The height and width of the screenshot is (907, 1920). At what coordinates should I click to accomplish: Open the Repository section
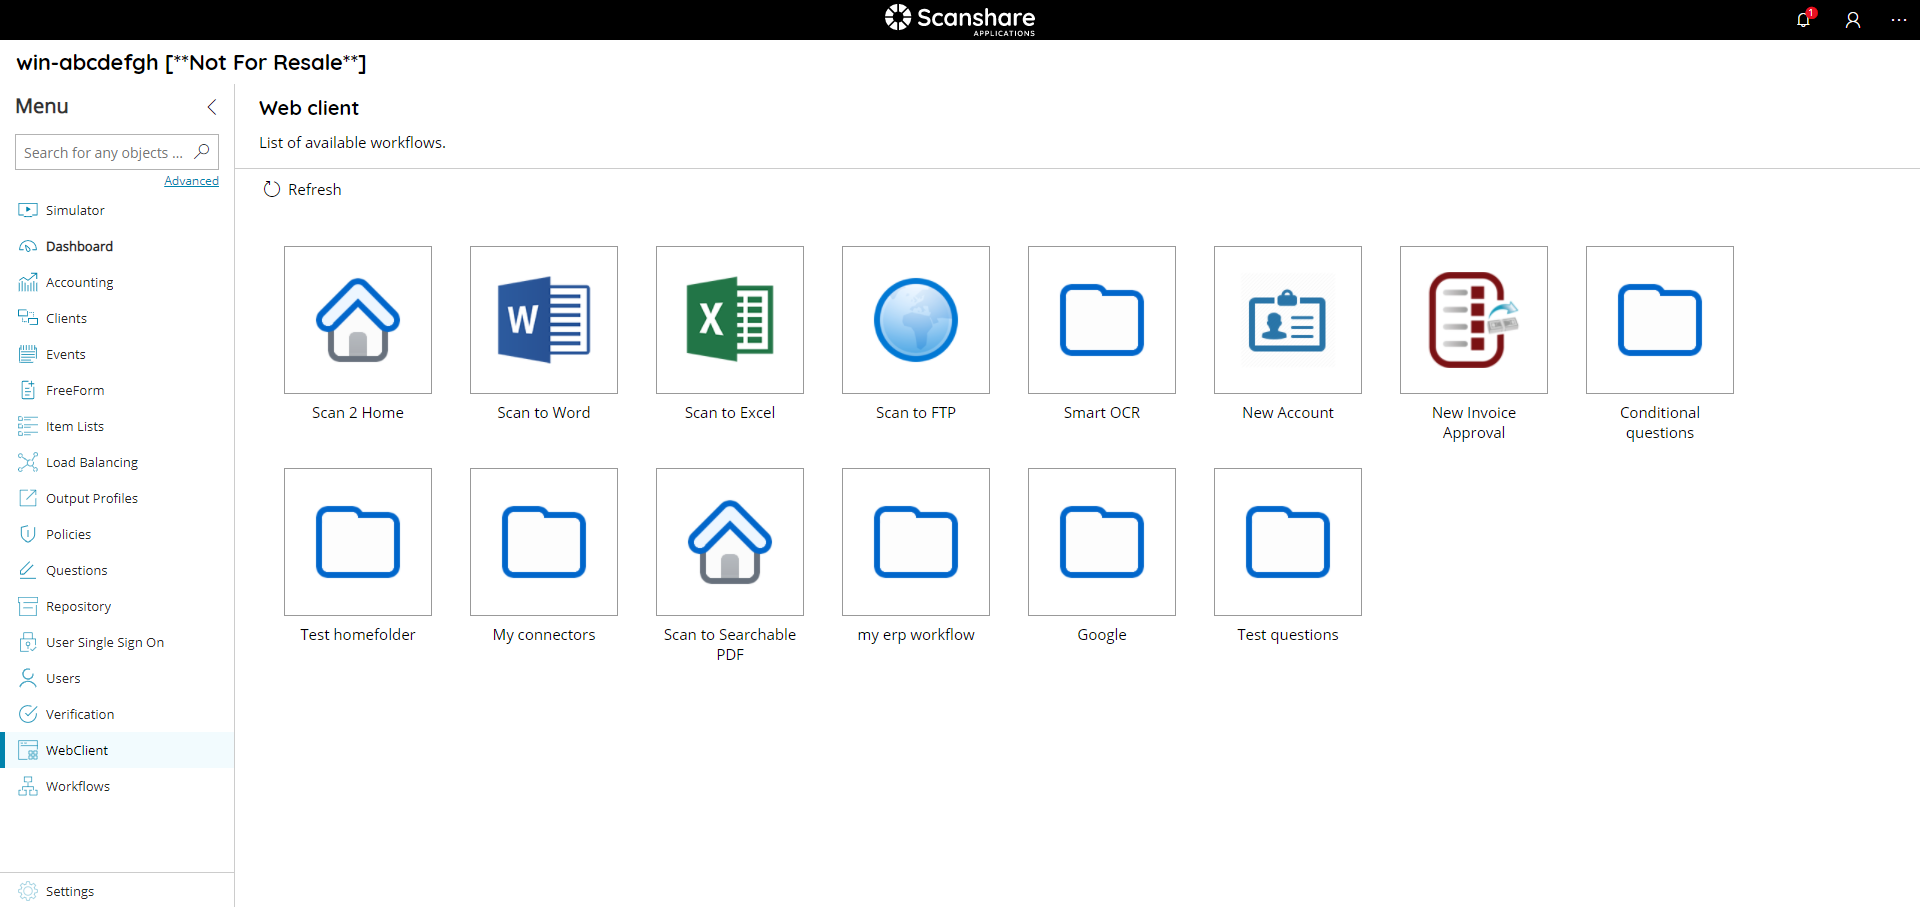point(75,606)
